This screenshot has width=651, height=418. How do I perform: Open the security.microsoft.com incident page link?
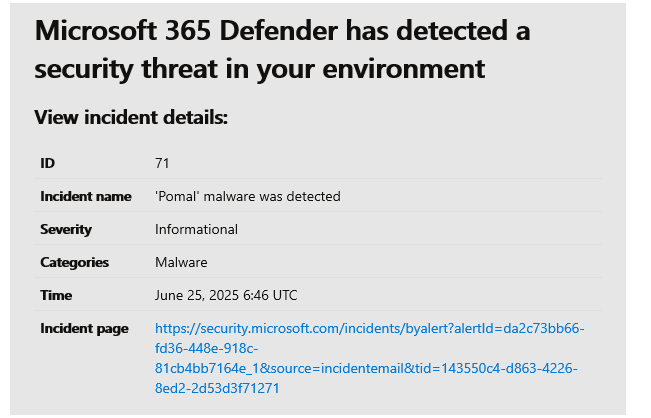(369, 329)
